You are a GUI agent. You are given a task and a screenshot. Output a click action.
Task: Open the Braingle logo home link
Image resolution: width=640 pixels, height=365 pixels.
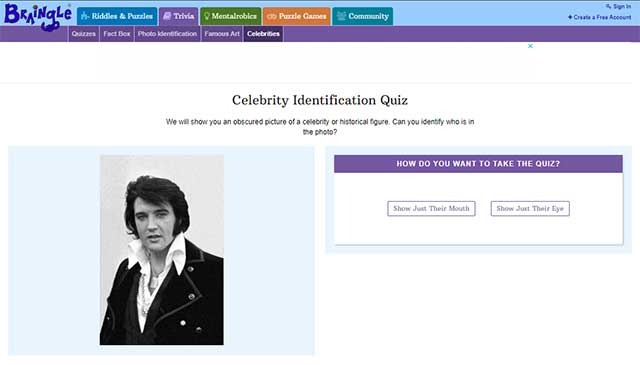38,16
